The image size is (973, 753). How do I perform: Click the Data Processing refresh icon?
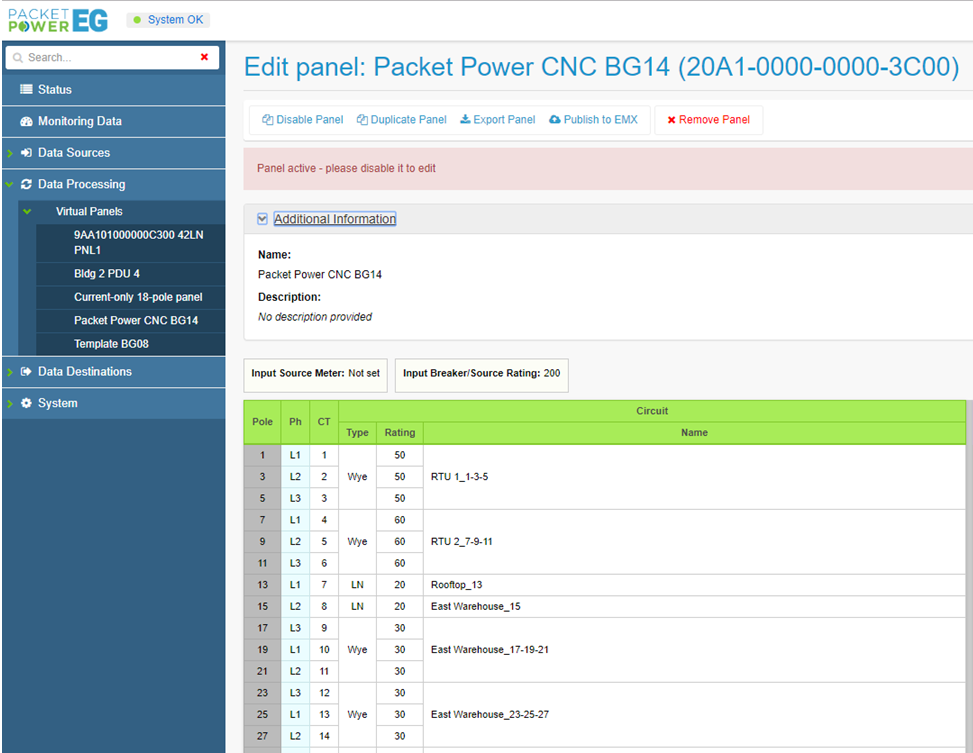tap(26, 185)
